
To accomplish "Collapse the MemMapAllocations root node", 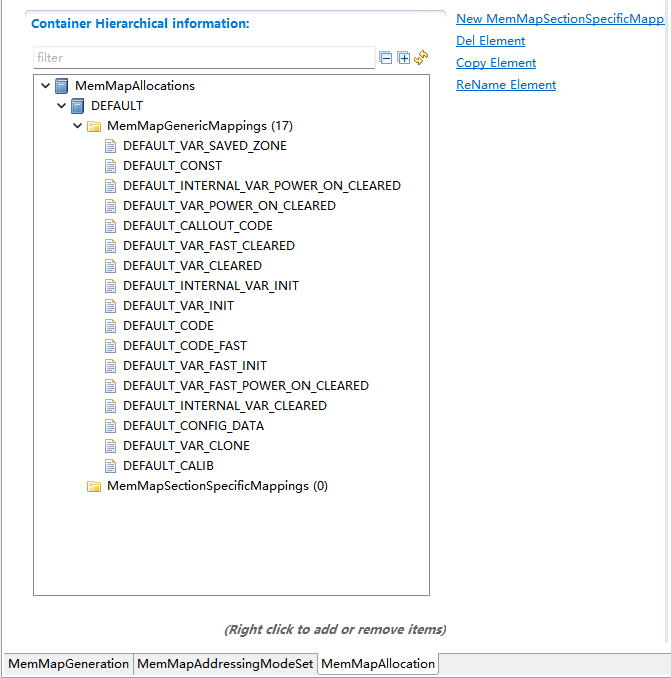I will coord(46,86).
